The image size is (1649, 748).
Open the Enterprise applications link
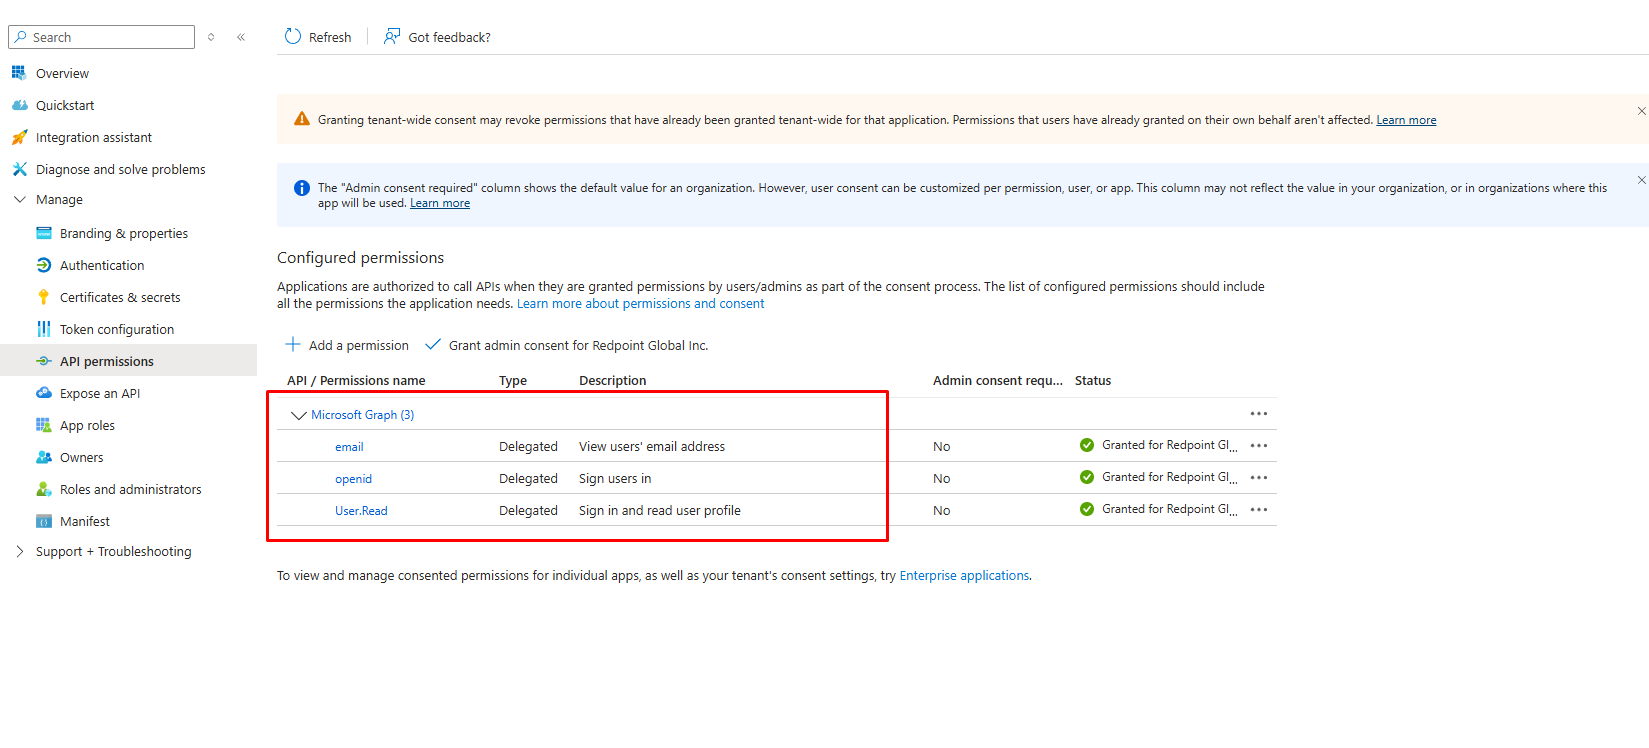(964, 575)
